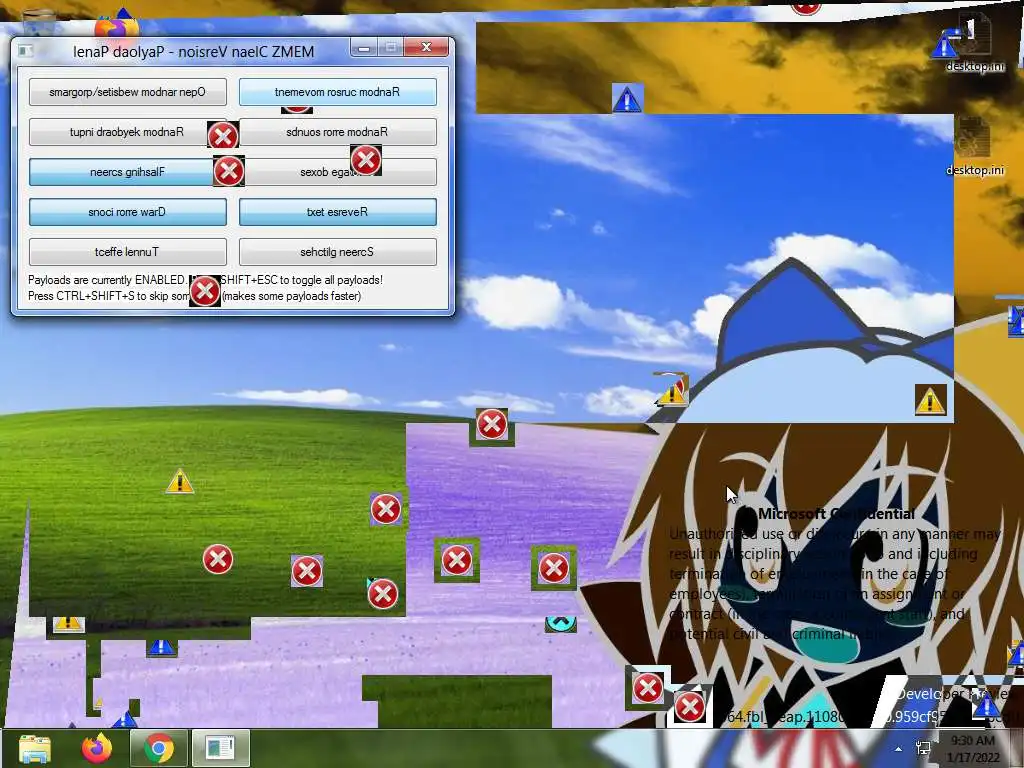This screenshot has width=1024, height=768.
Task: Toggle the 'sexob egasseM' payload button
Action: [338, 172]
